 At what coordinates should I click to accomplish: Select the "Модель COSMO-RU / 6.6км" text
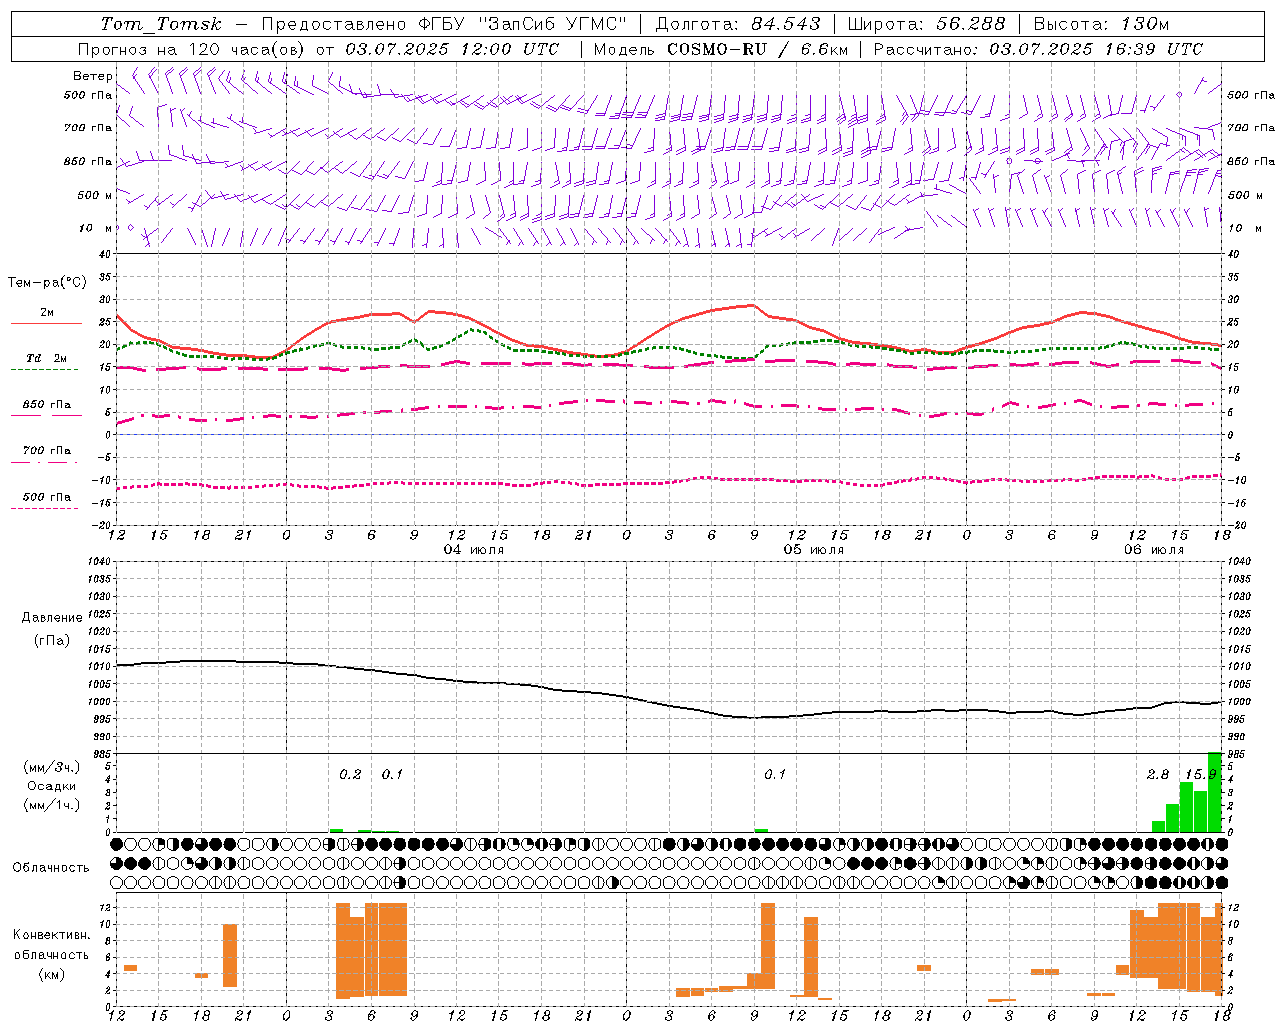click(721, 49)
